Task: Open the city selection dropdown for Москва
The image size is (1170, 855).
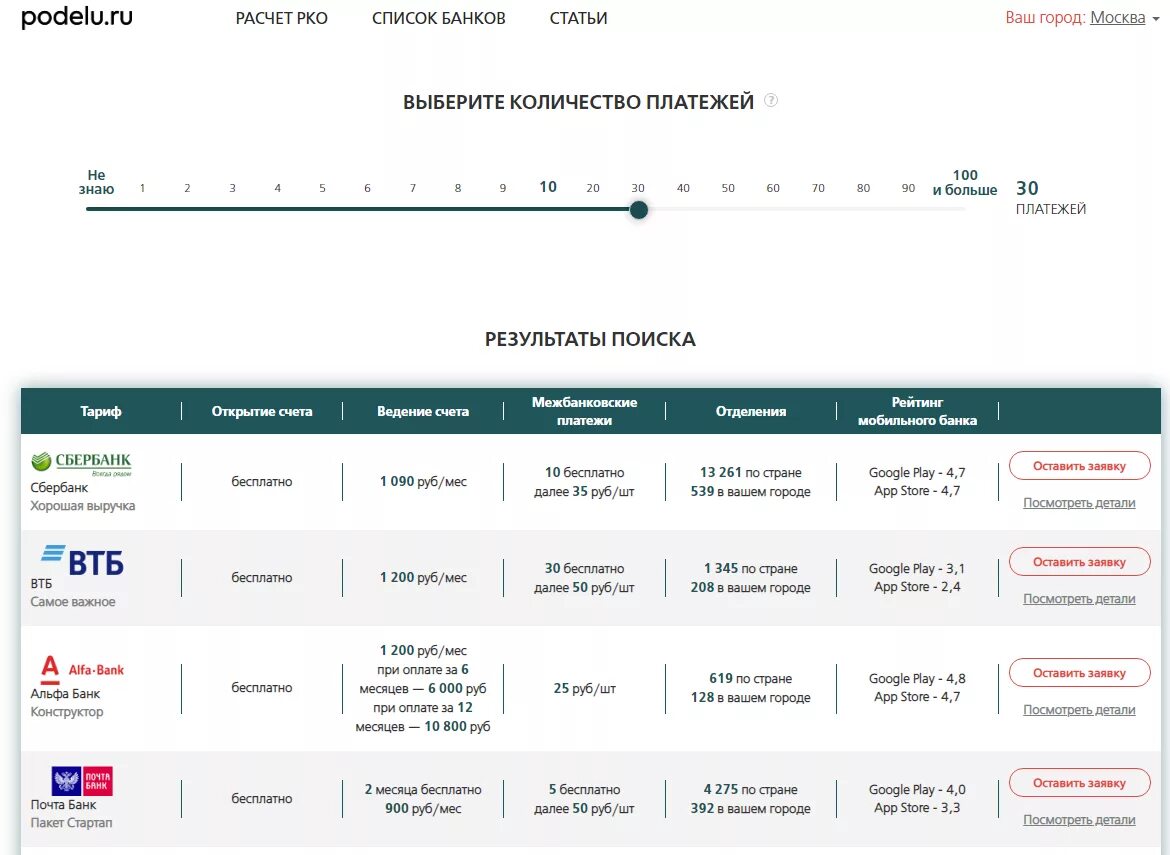Action: pyautogui.click(x=1119, y=17)
